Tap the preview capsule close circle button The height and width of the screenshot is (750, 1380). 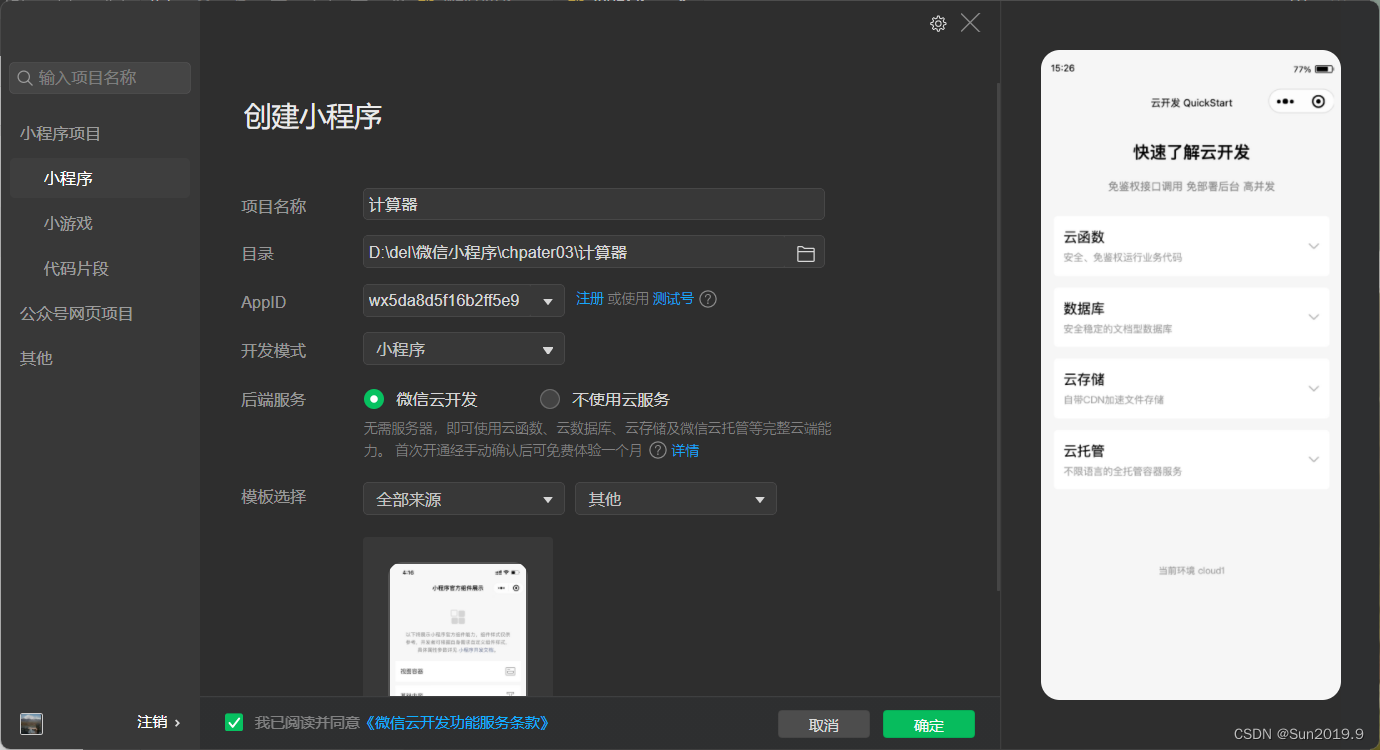[1318, 102]
